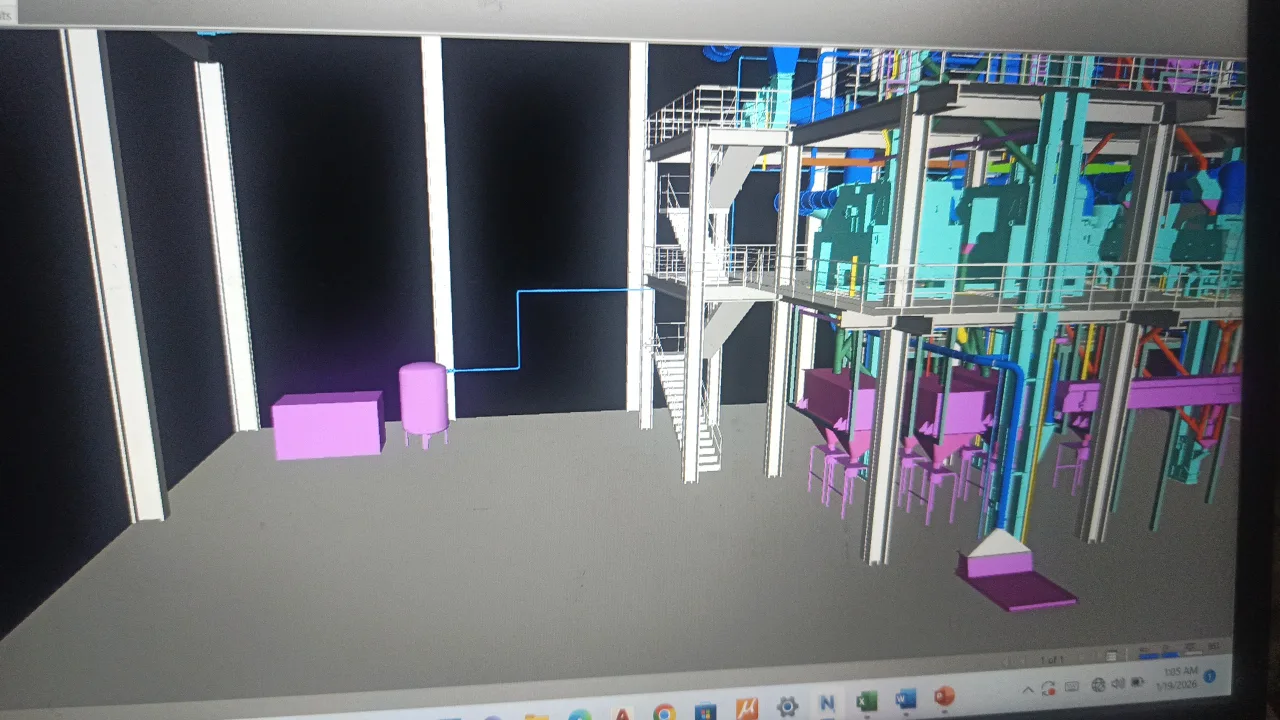Open Navisworks from the taskbar
This screenshot has height=720, width=1280.
pos(827,704)
